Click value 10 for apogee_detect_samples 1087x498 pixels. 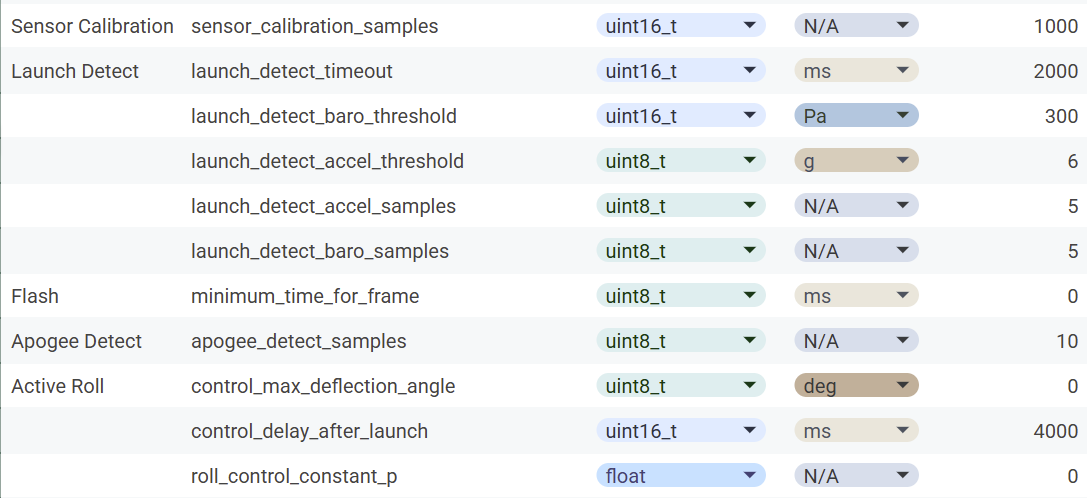1067,341
